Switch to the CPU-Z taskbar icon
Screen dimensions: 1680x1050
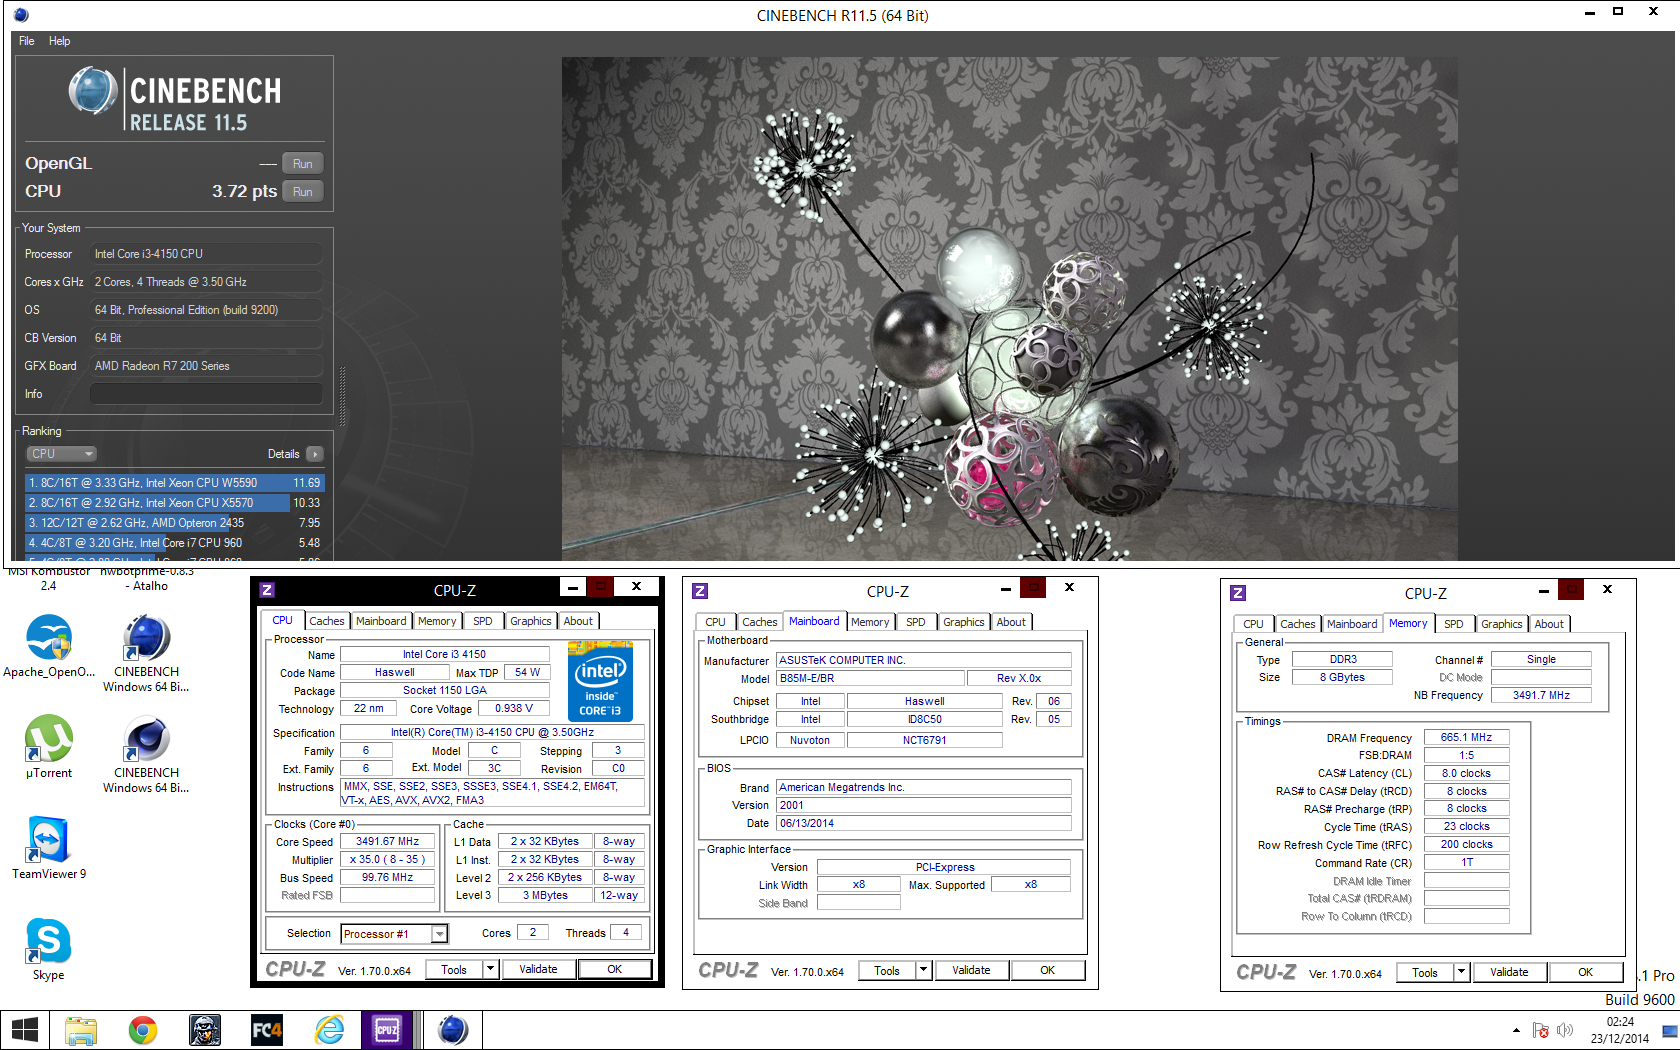[387, 1029]
